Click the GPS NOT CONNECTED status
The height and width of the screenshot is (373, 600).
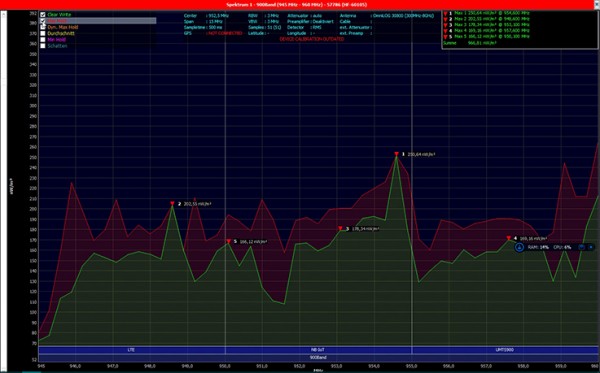pyautogui.click(x=225, y=33)
